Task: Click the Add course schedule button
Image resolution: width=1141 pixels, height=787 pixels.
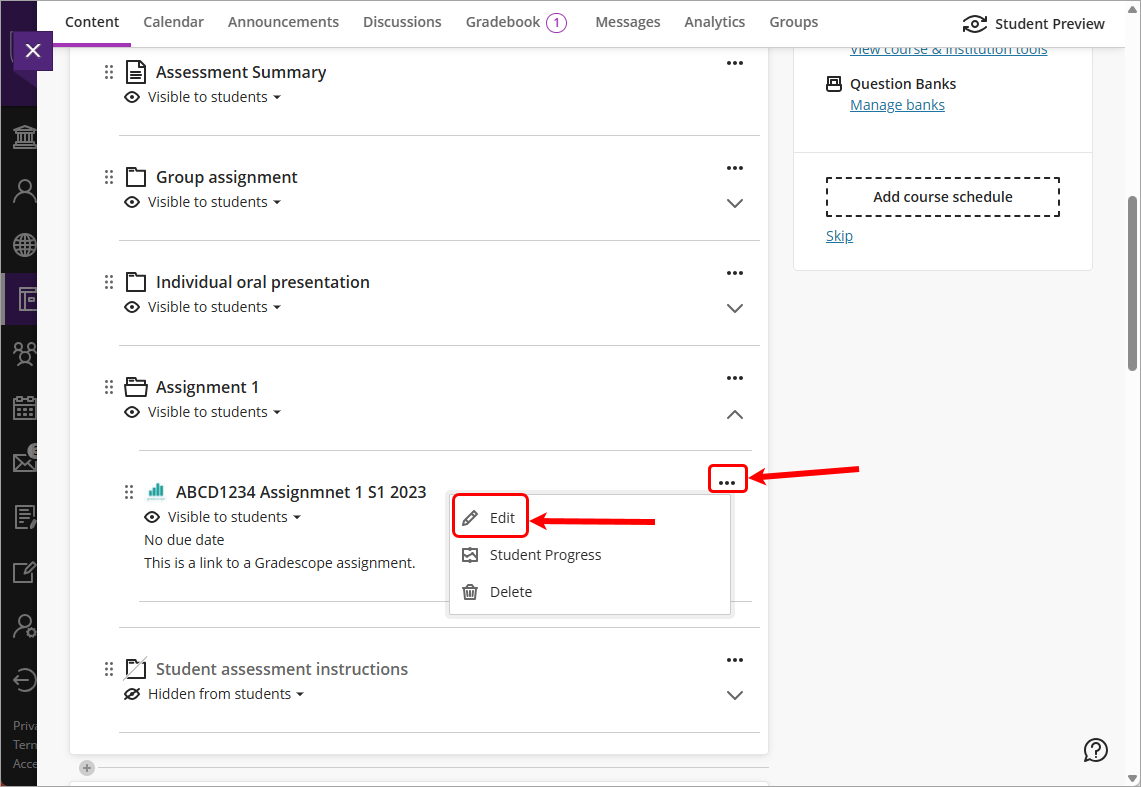Action: (x=942, y=196)
